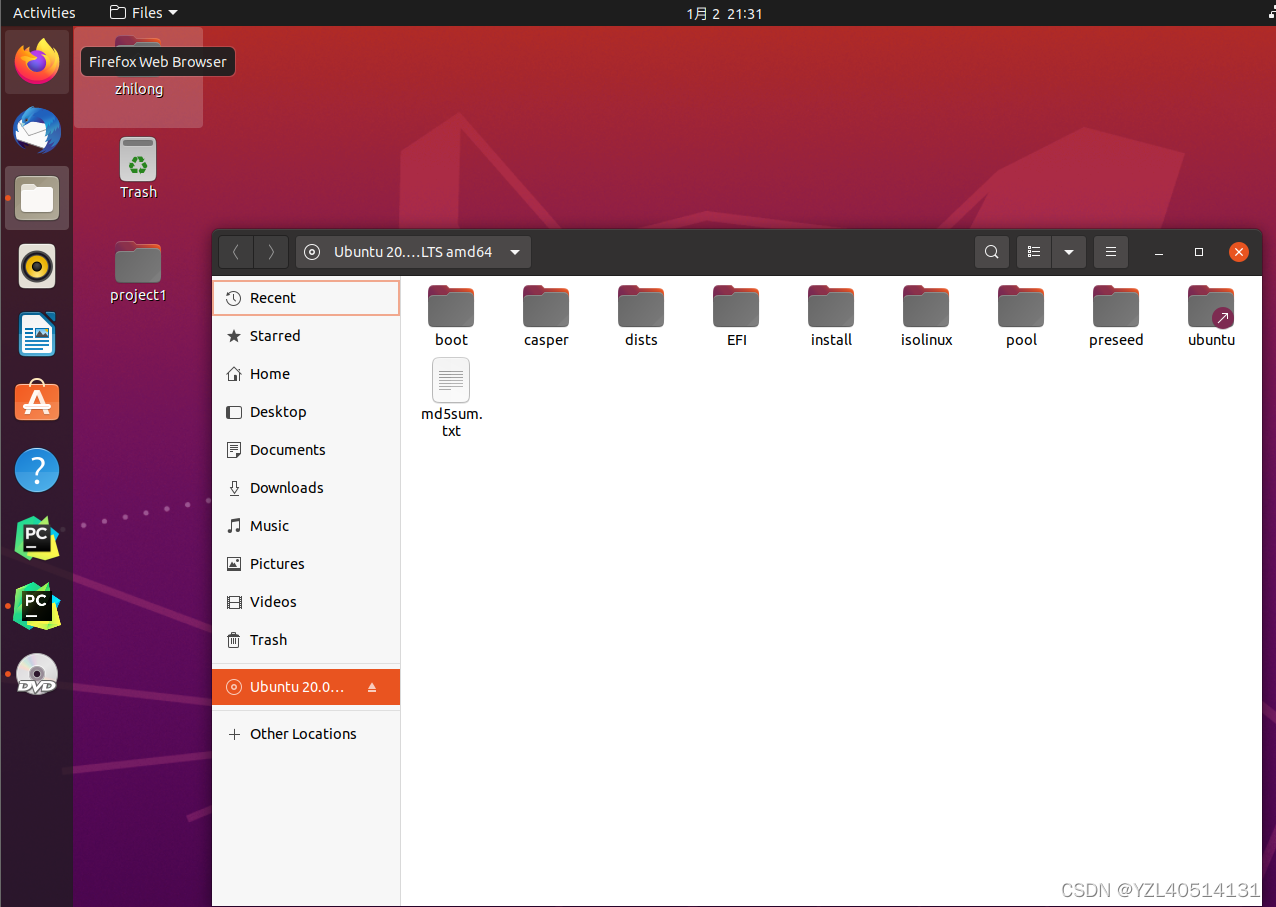Screen dimensions: 1276x907
Task: Open Trash from the desktop icon
Action: point(137,160)
